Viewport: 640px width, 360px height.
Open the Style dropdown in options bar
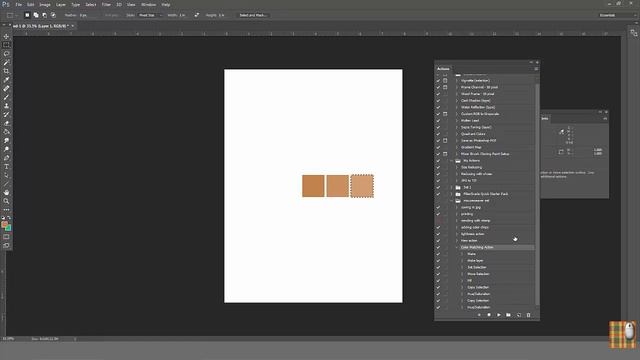(150, 15)
